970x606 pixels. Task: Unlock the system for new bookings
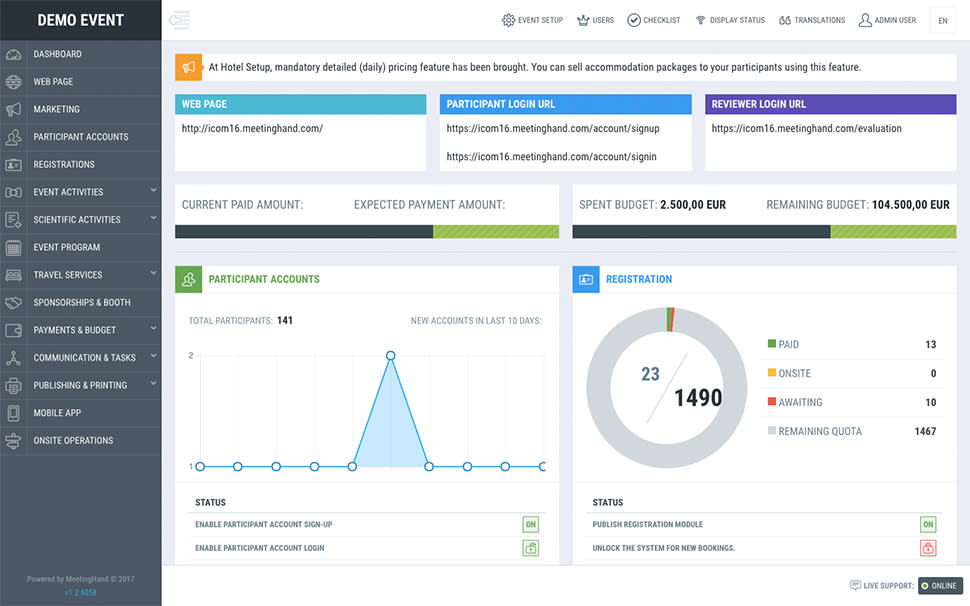pos(927,547)
